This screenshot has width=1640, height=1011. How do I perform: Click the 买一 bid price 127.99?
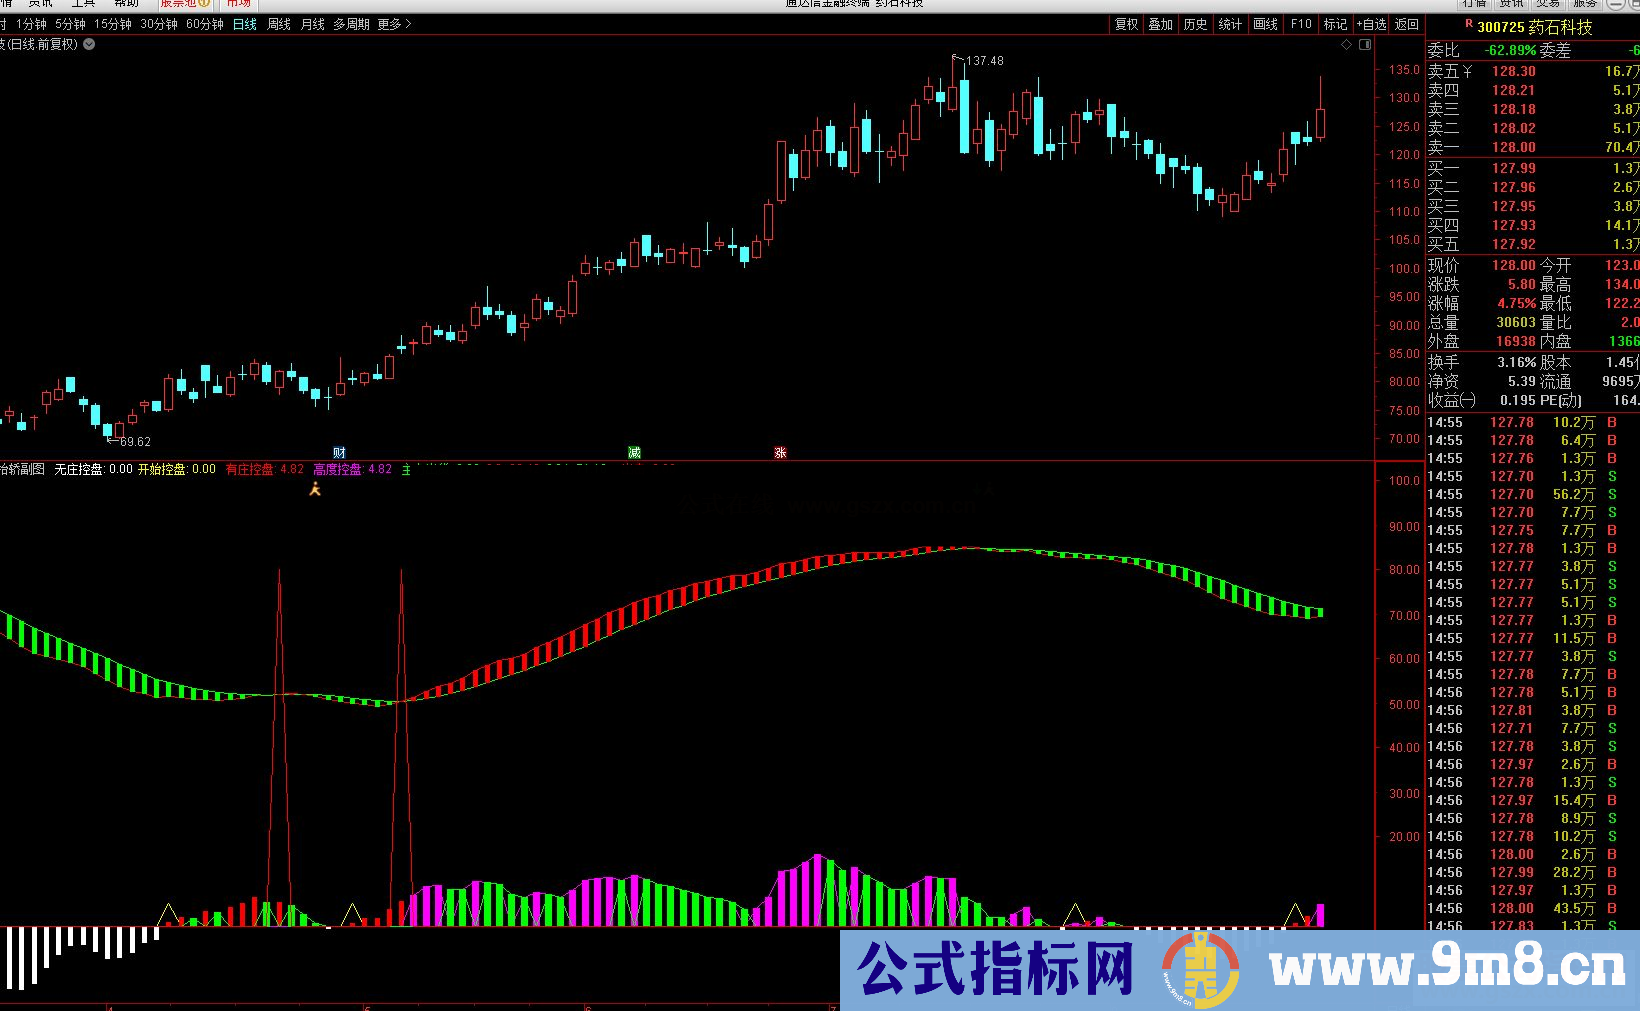tap(1513, 168)
